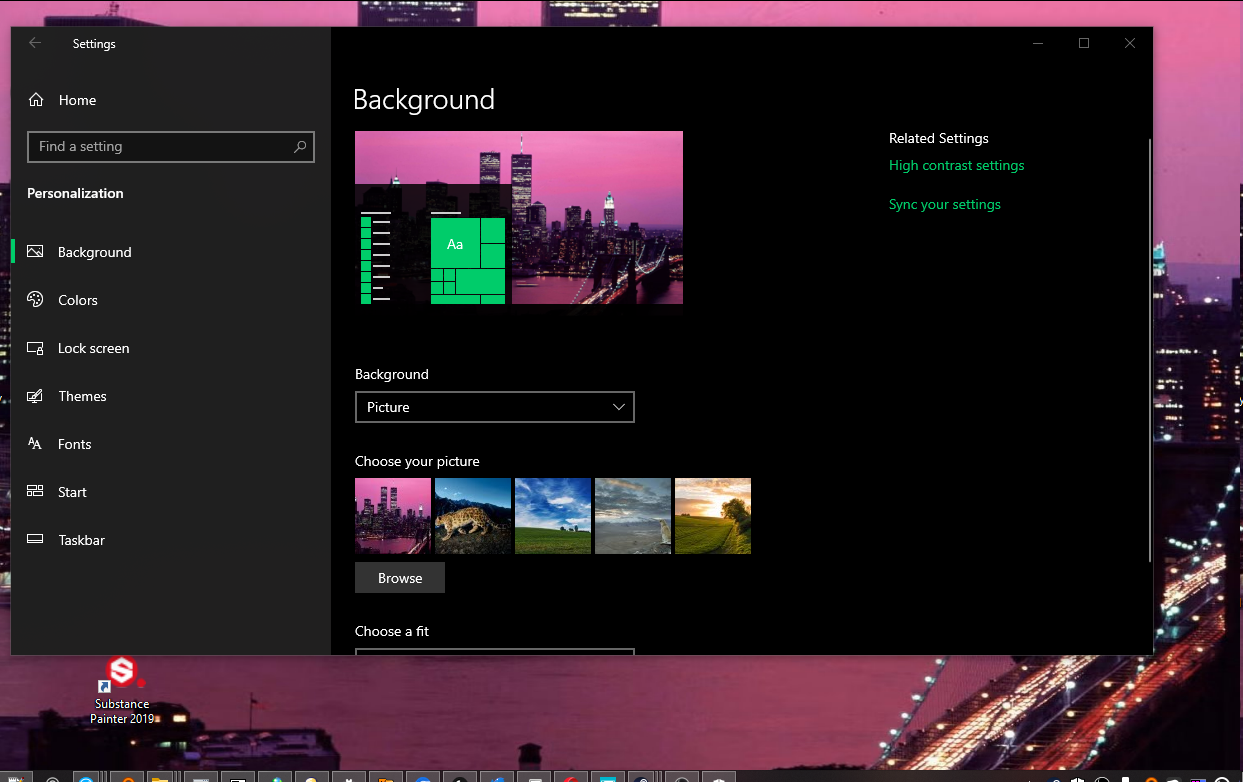Minimize the Settings window
The height and width of the screenshot is (782, 1243).
pos(1038,43)
